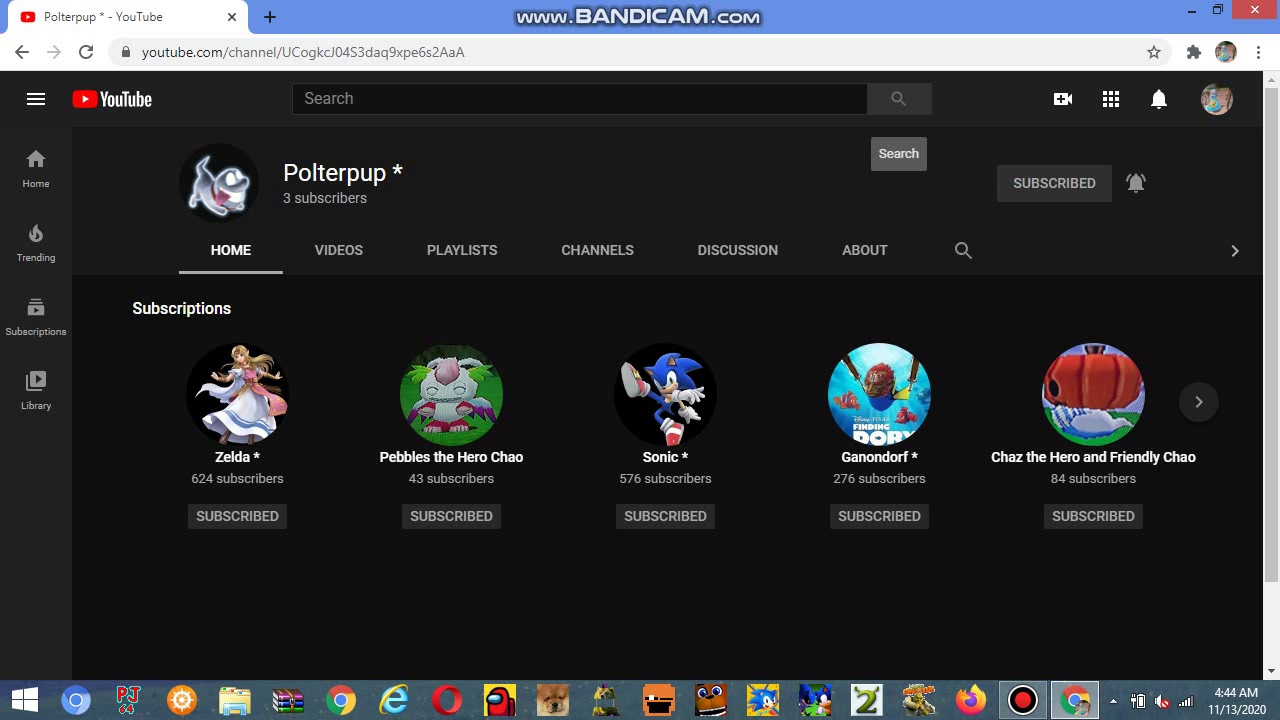1280x720 pixels.
Task: Open Library in the sidebar
Action: [36, 391]
